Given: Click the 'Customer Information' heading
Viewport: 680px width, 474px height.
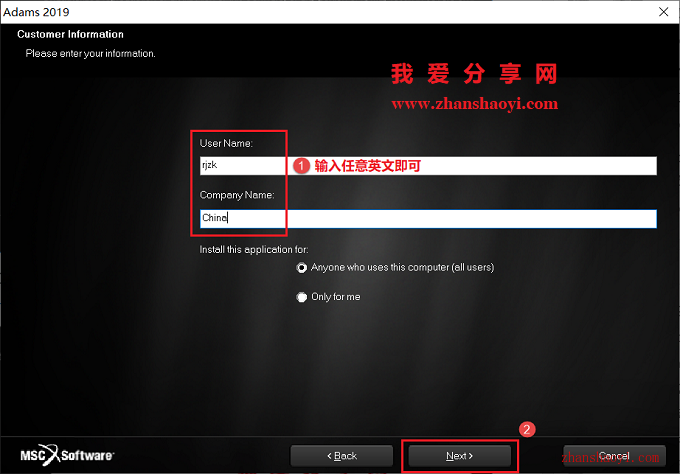Looking at the screenshot, I should pyautogui.click(x=70, y=34).
